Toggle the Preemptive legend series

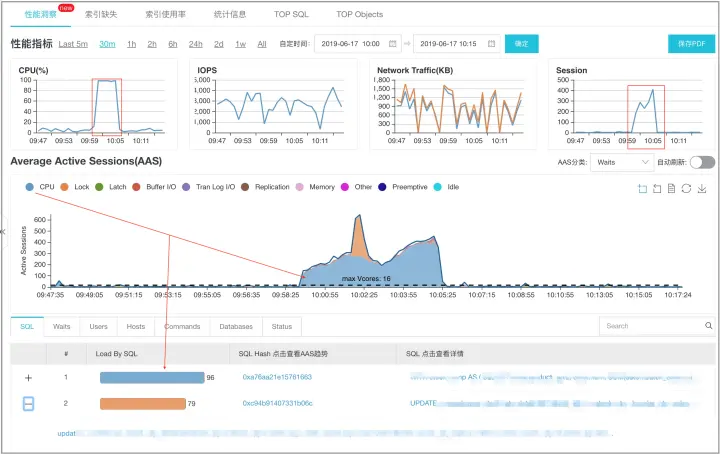click(x=403, y=187)
